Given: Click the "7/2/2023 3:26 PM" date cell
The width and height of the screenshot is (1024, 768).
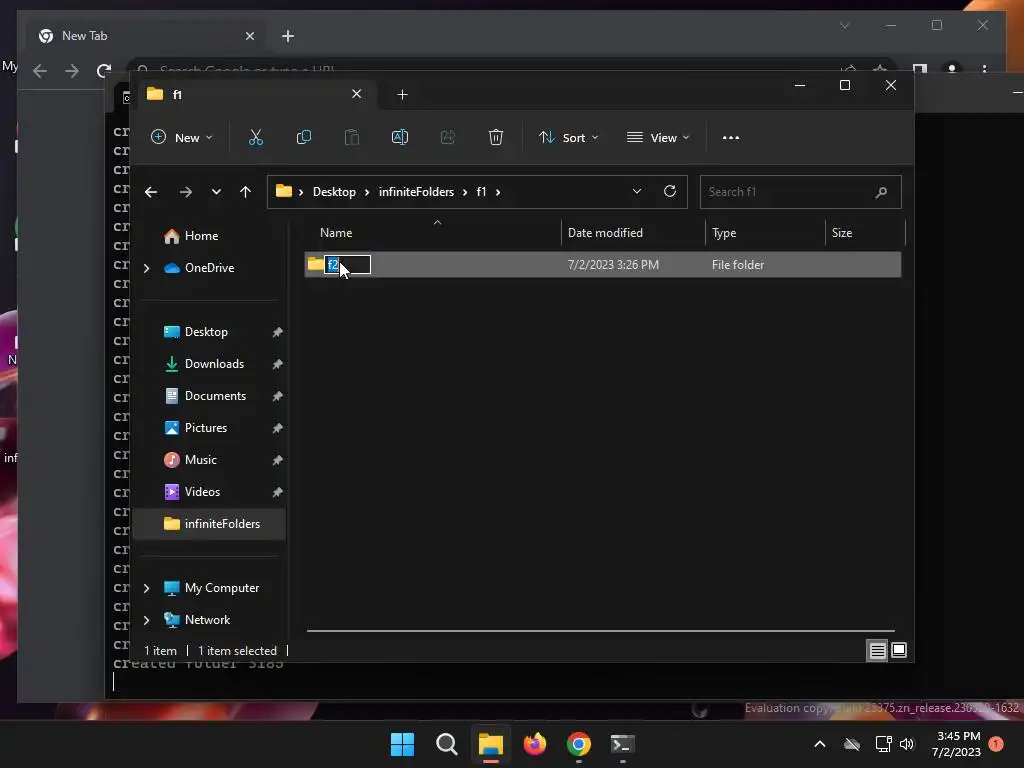Looking at the screenshot, I should click(613, 265).
